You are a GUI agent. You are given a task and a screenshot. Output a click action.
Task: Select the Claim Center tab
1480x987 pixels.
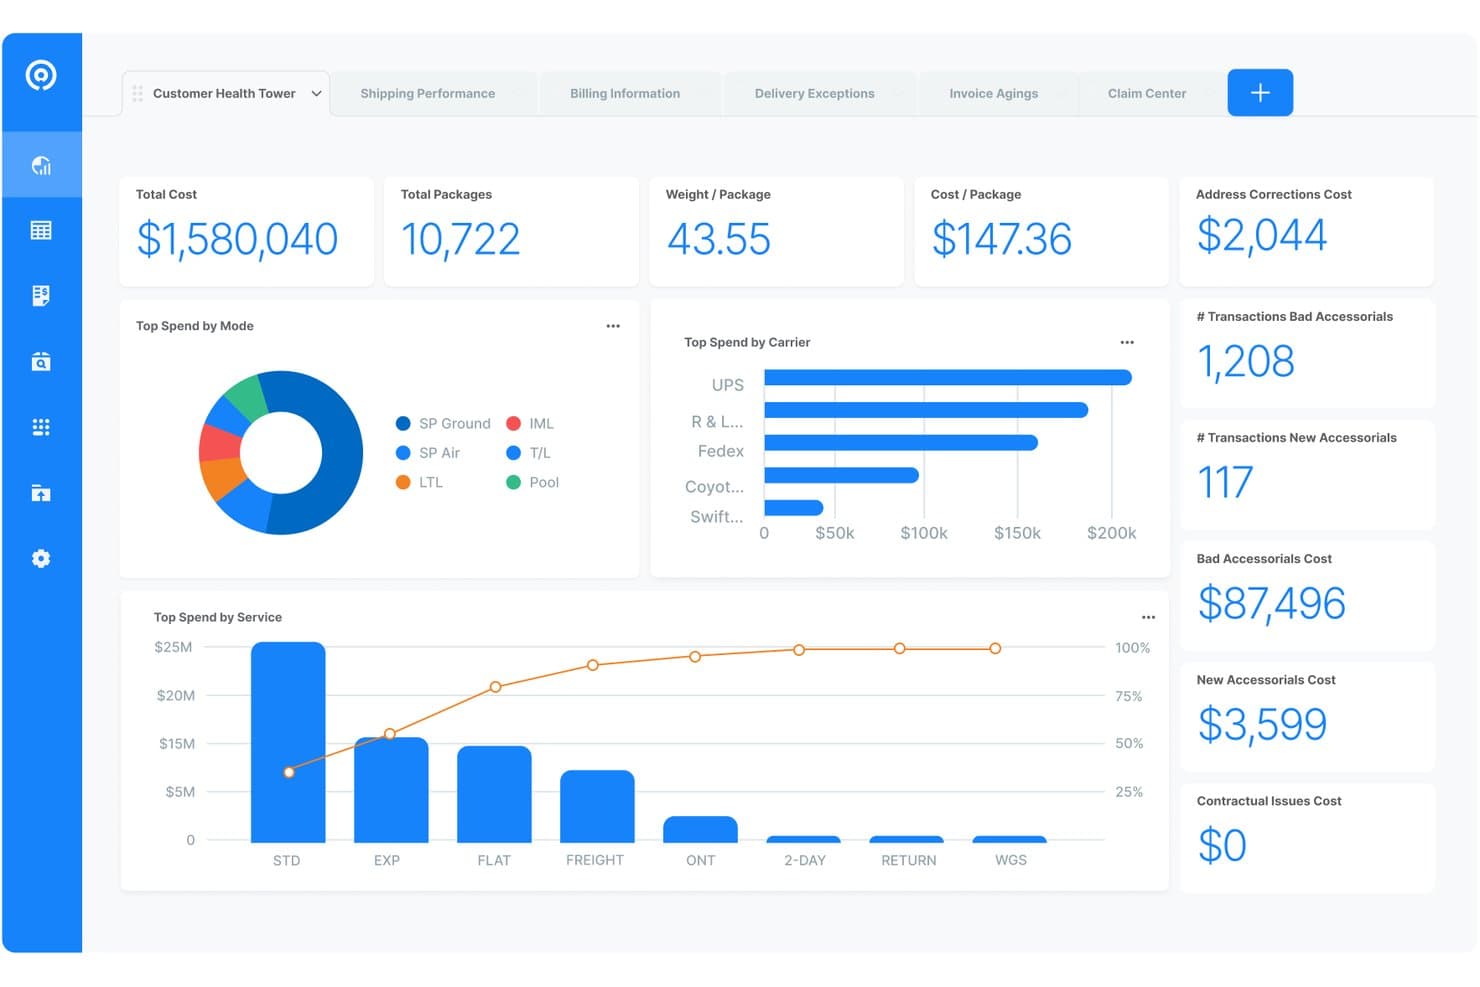(x=1147, y=93)
